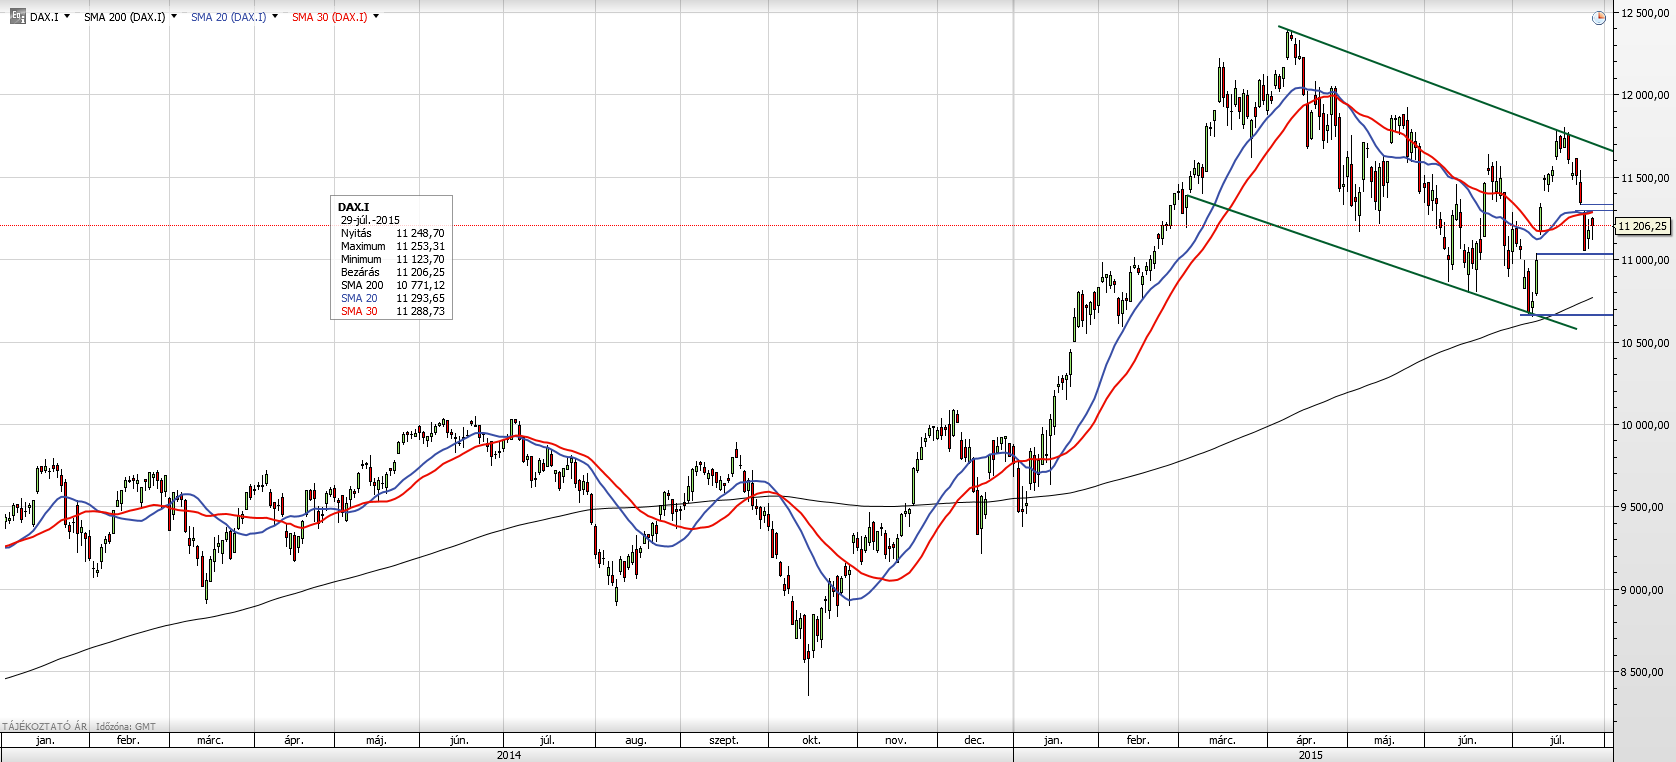Click the 12 500,00 price axis label

pyautogui.click(x=1645, y=13)
